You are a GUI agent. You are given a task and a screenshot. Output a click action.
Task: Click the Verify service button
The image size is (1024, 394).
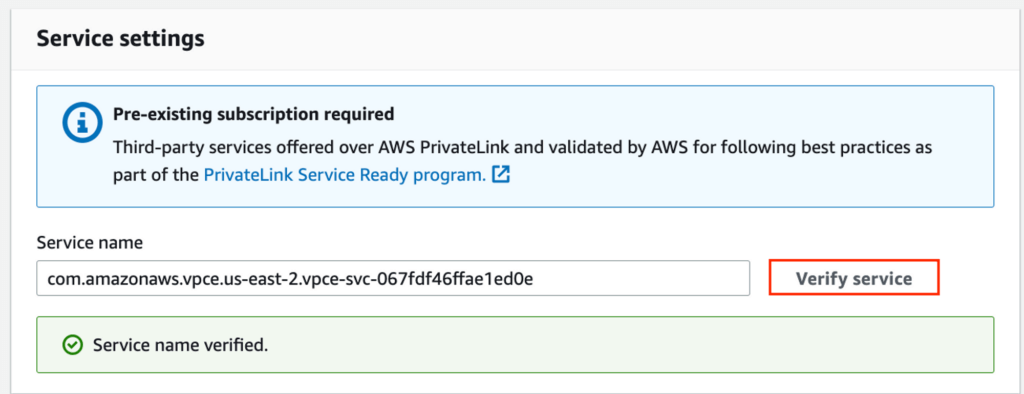pos(854,278)
